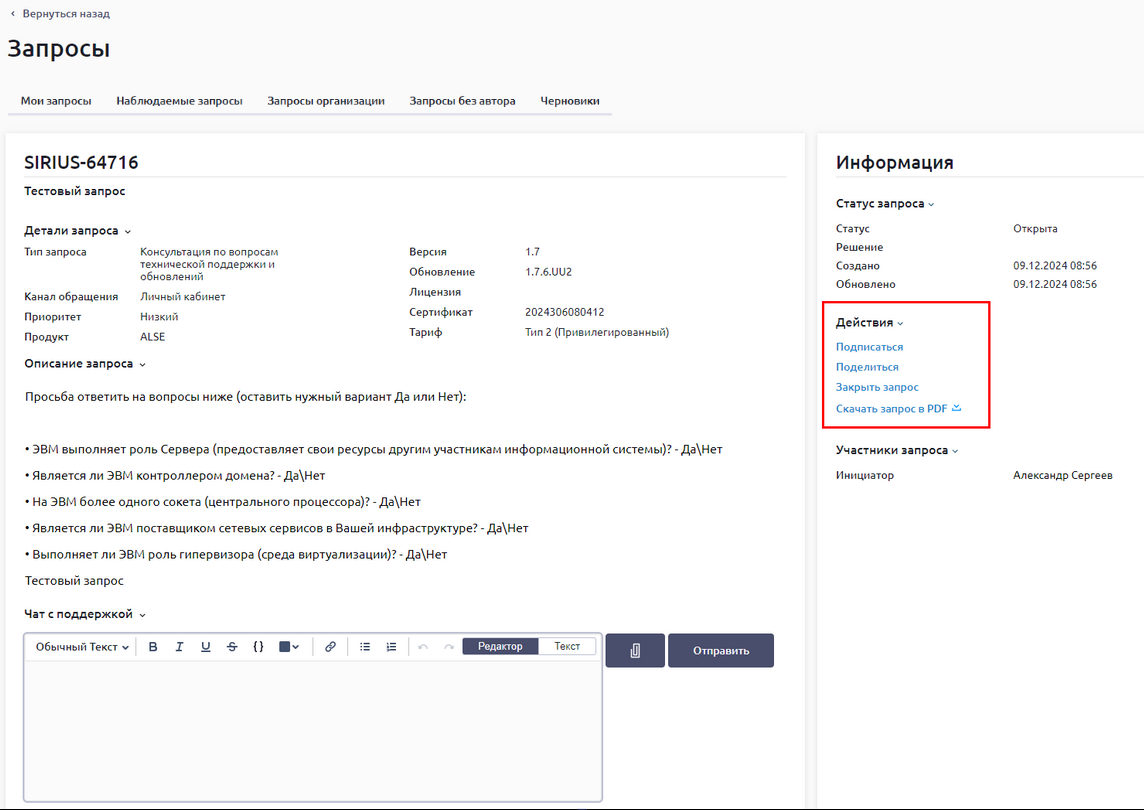Switch editor to Редактор mode
The width and height of the screenshot is (1144, 810).
[x=500, y=646]
